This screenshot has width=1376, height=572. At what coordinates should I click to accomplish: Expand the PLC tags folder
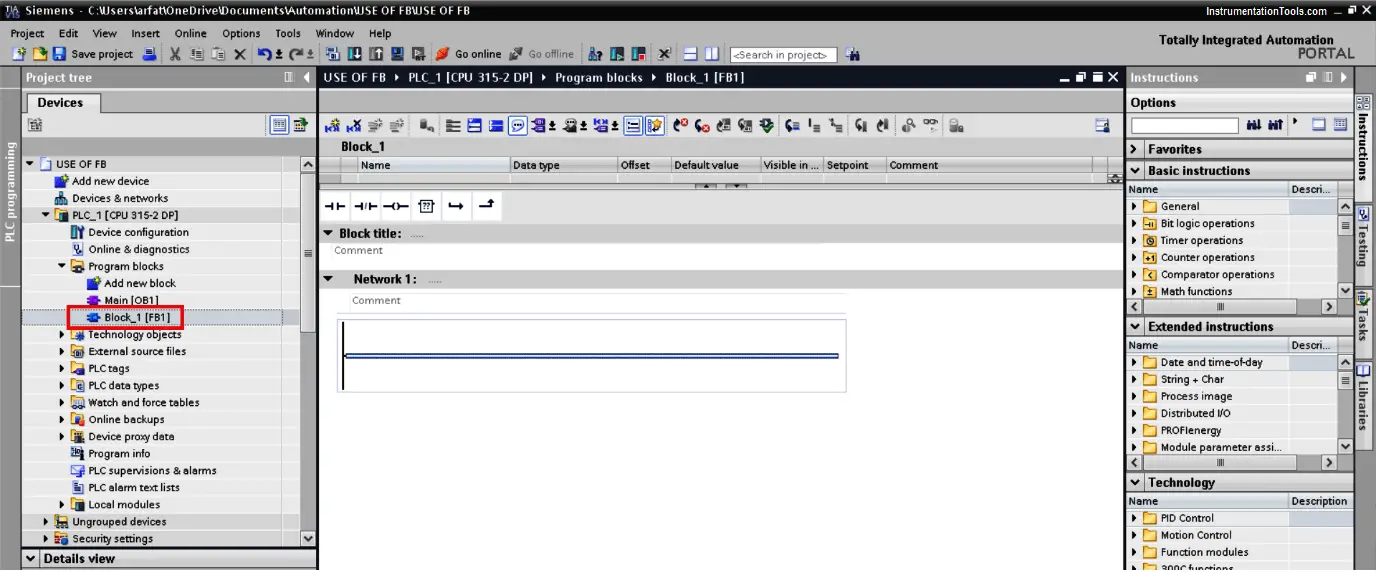pos(62,369)
